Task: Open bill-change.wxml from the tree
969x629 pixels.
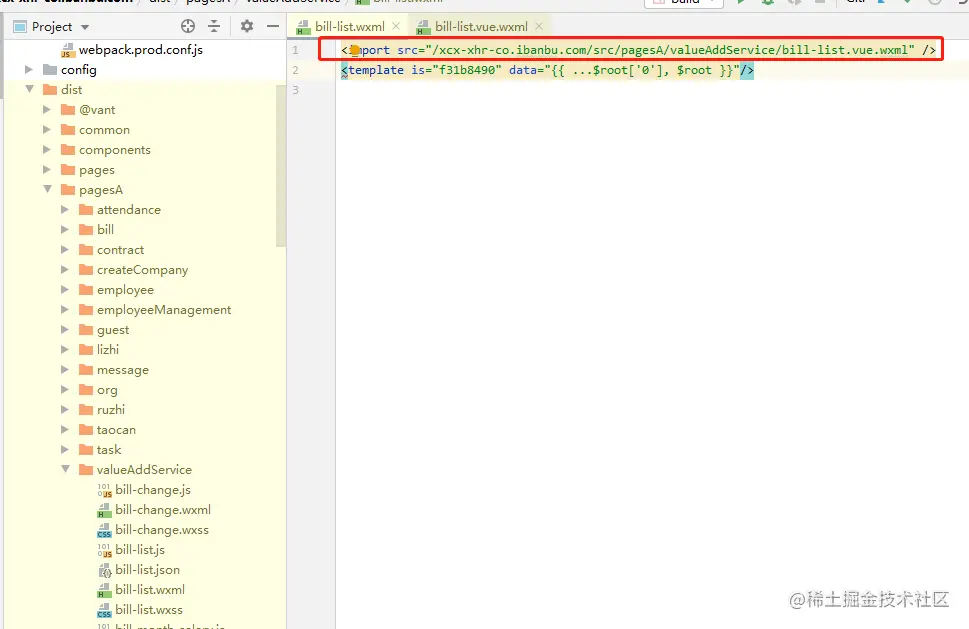Action: coord(163,510)
